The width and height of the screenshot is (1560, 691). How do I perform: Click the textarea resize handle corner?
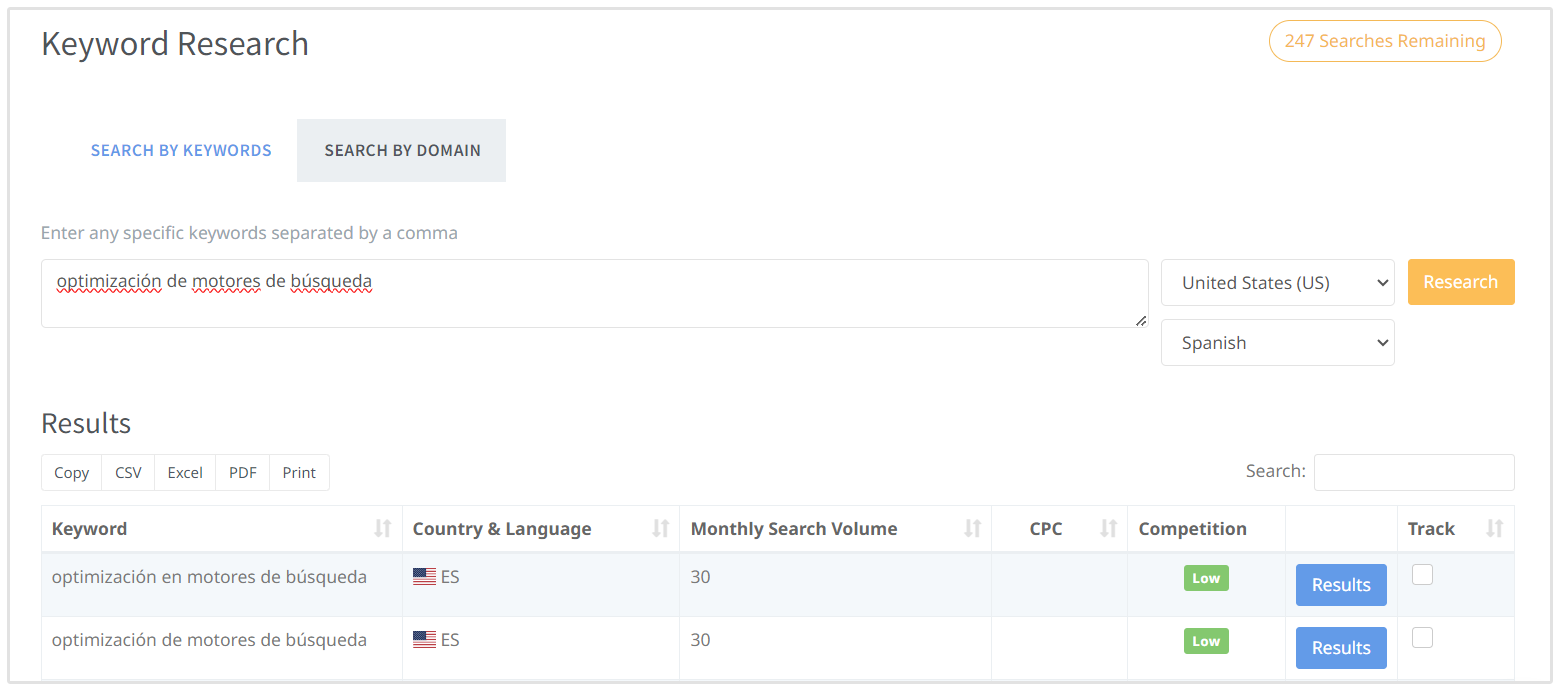pyautogui.click(x=1141, y=320)
